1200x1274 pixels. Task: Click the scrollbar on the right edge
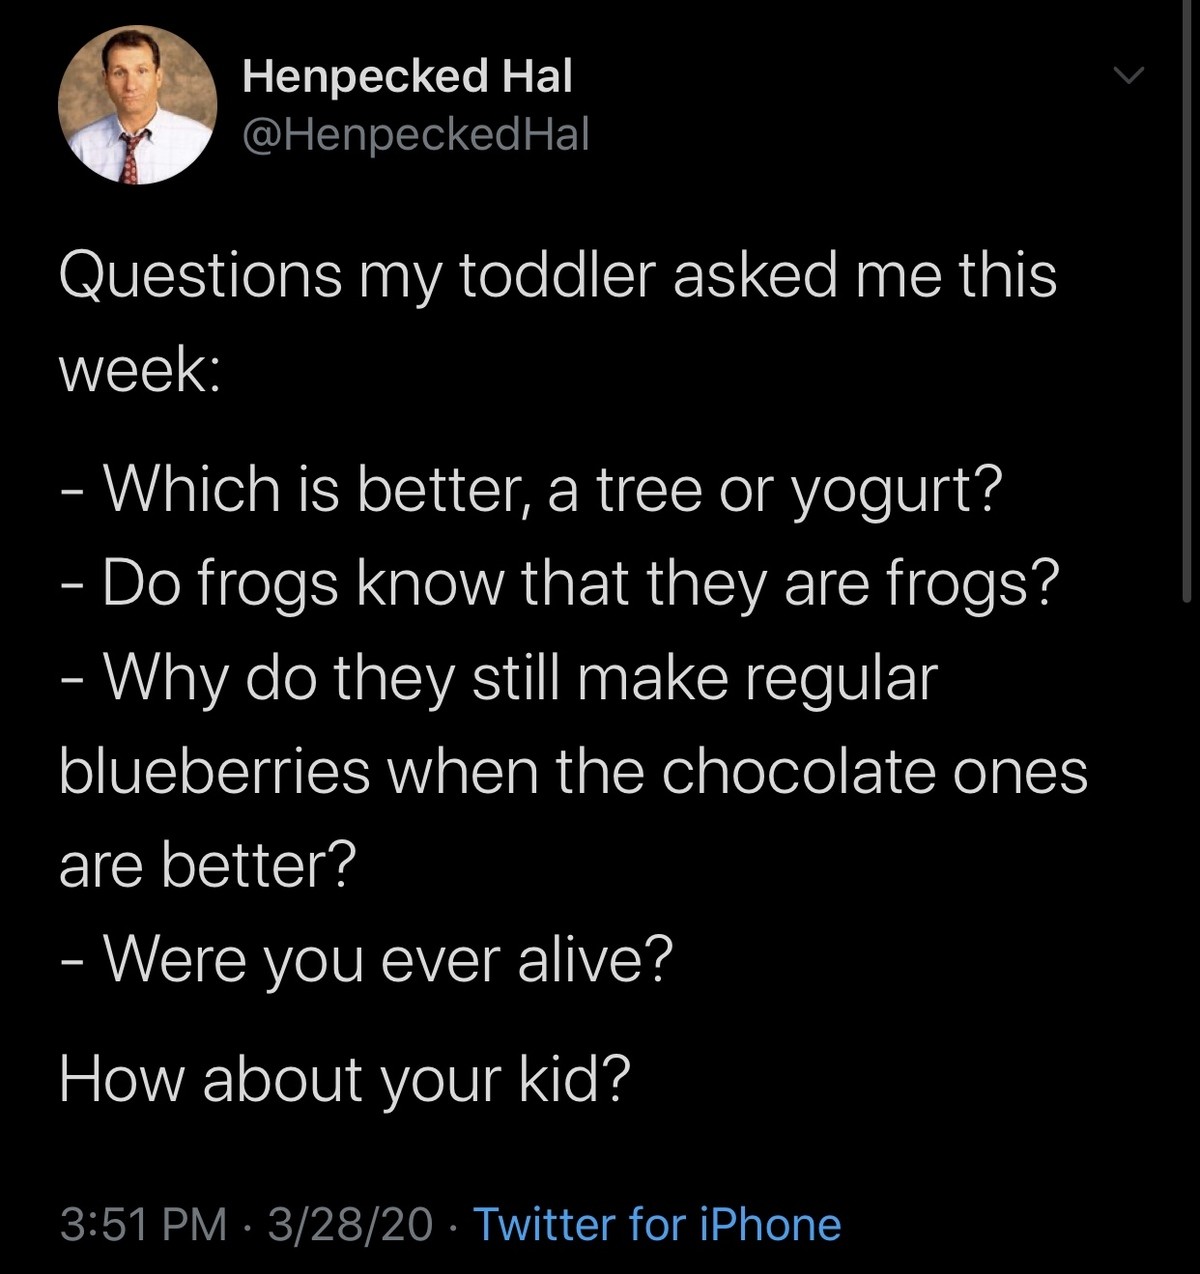(x=1187, y=300)
